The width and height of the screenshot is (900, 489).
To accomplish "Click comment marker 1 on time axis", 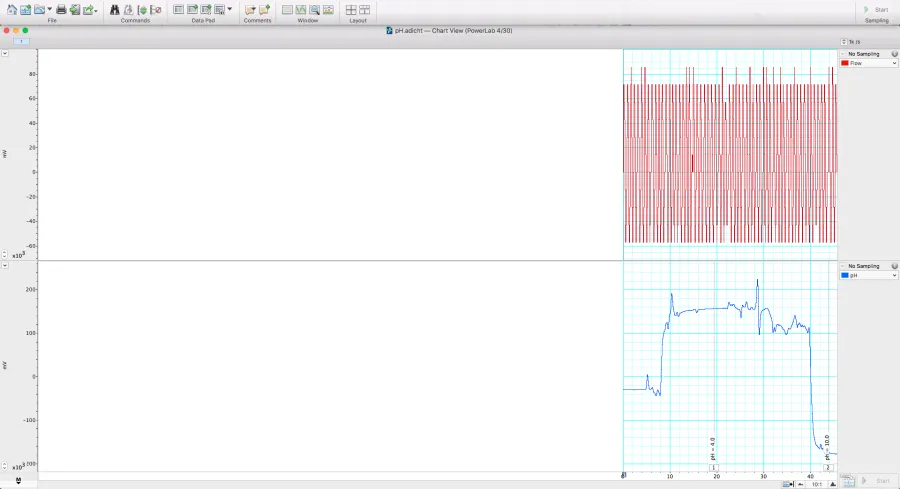I will coord(713,468).
